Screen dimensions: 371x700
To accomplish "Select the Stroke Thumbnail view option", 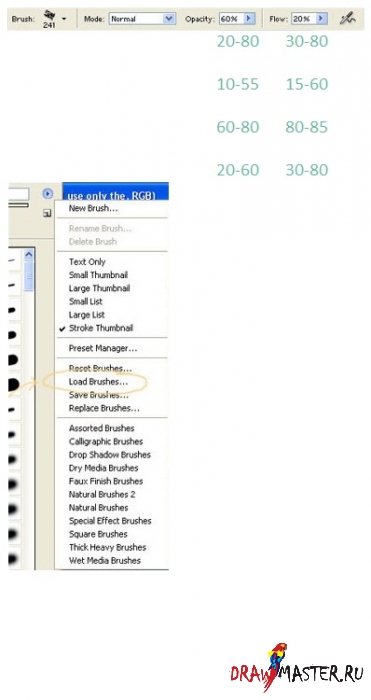I will (x=101, y=328).
